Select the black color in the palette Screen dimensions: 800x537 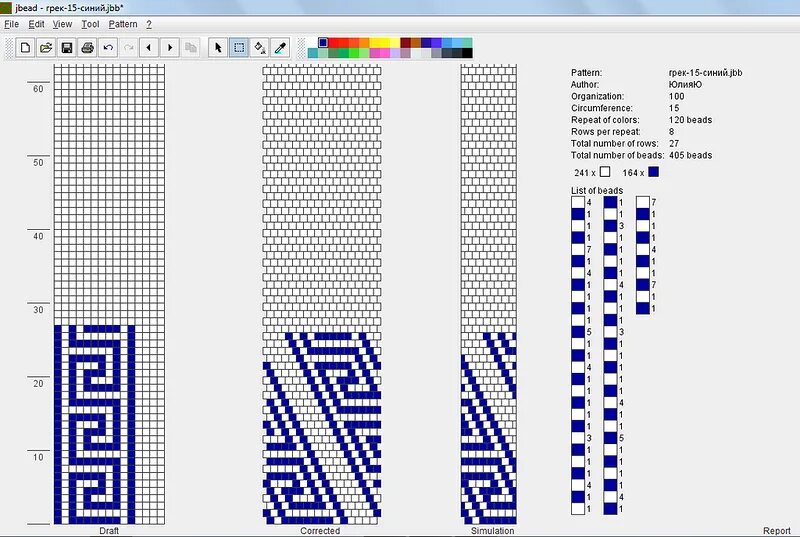[x=467, y=53]
